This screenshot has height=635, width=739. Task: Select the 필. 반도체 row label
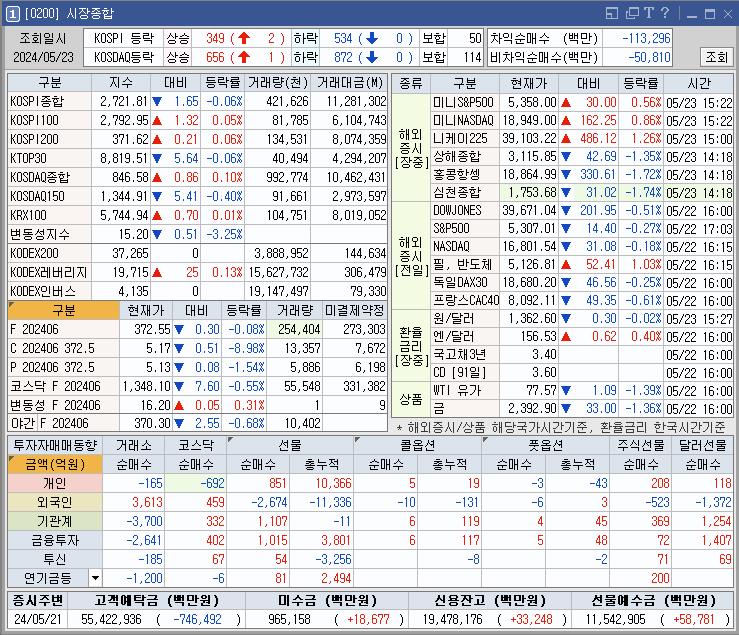click(x=465, y=264)
